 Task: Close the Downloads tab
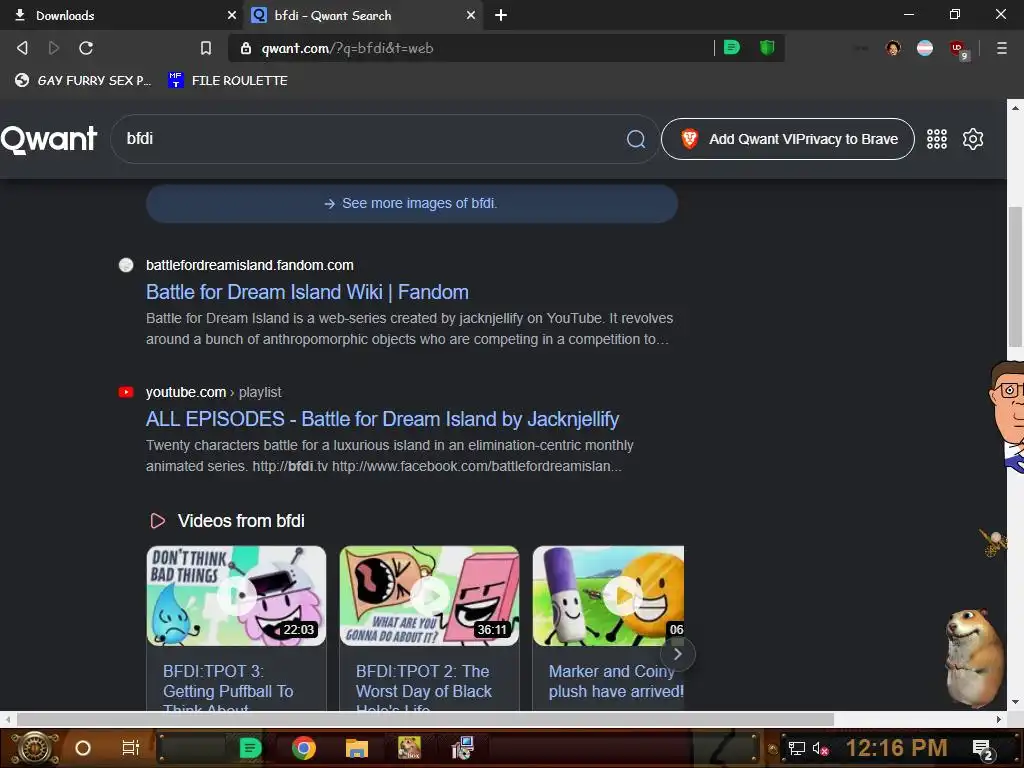pyautogui.click(x=232, y=15)
